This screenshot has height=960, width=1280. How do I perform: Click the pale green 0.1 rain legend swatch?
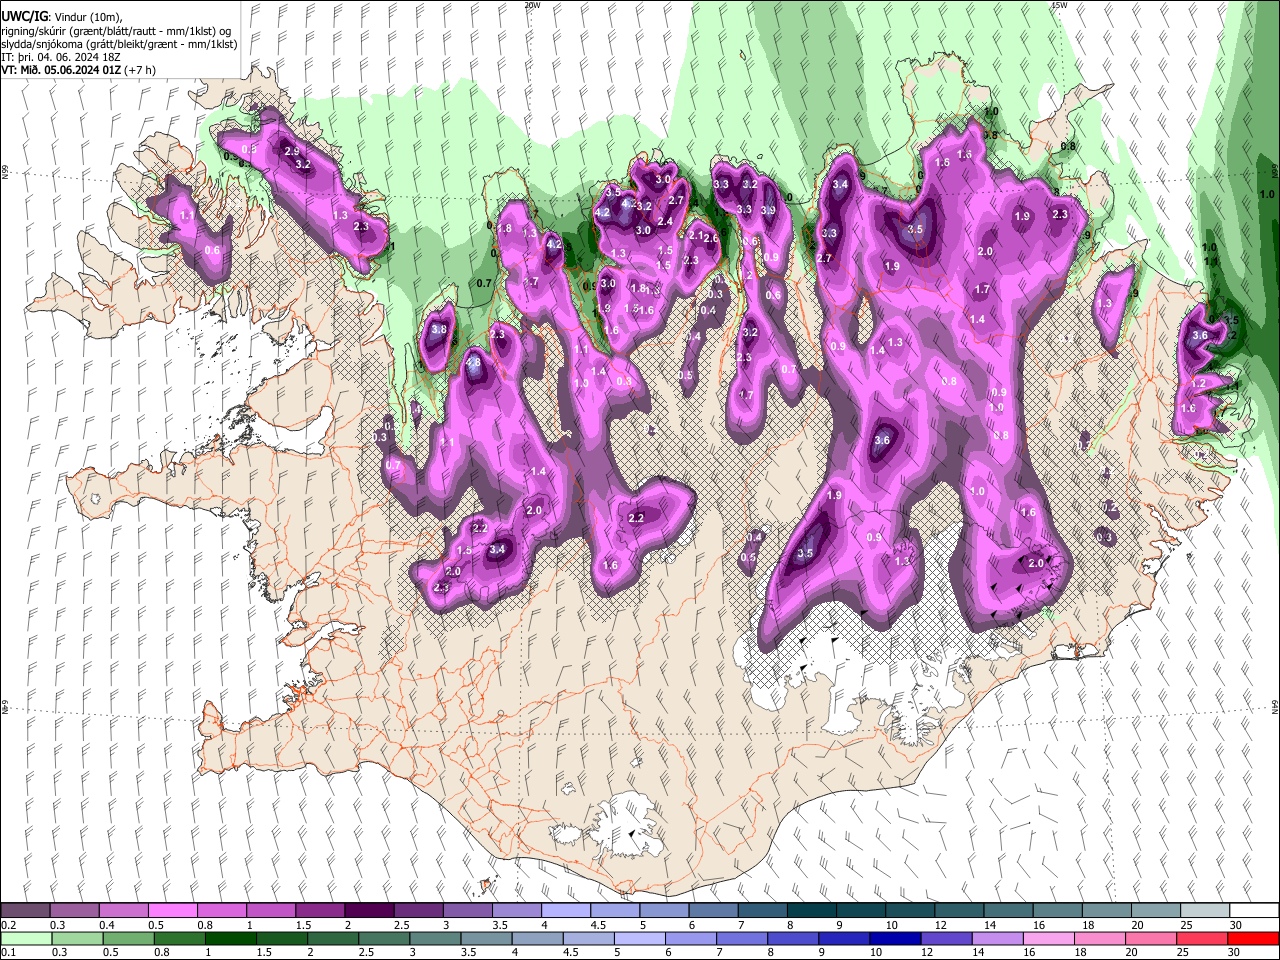25,939
